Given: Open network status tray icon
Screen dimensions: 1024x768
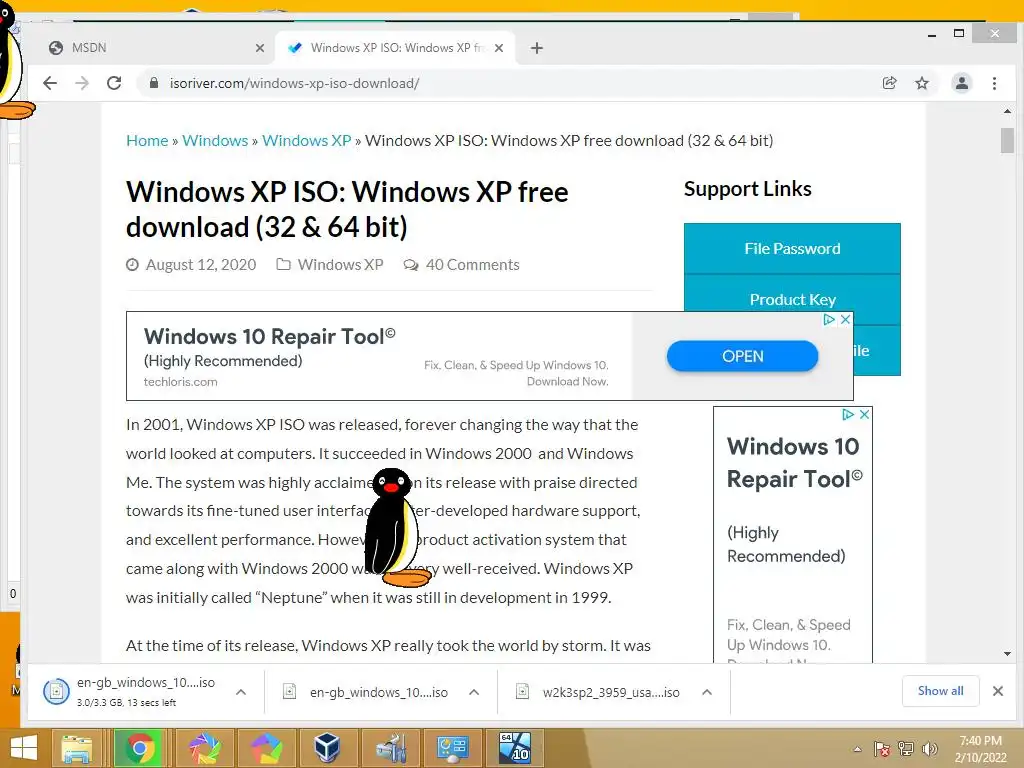Looking at the screenshot, I should [906, 749].
